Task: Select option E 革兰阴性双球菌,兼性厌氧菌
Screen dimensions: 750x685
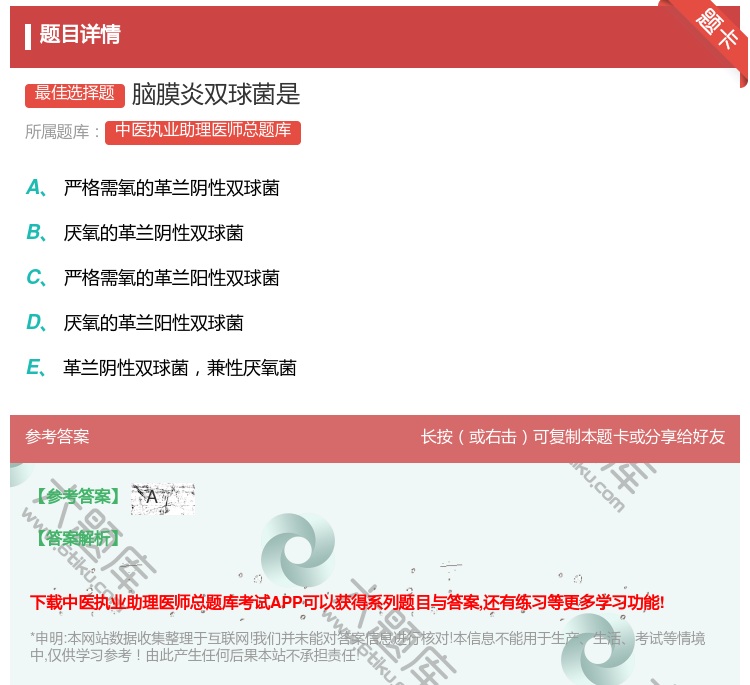Action: point(179,368)
